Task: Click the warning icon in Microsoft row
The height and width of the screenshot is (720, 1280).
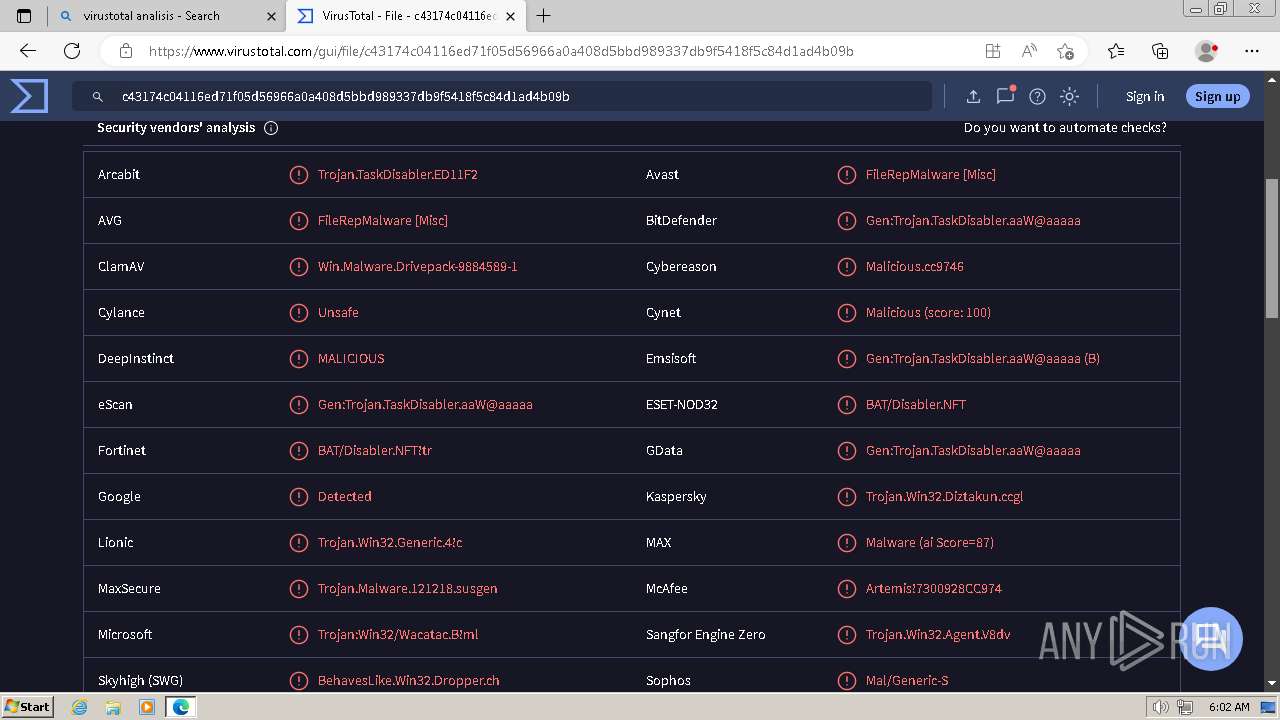Action: [298, 635]
